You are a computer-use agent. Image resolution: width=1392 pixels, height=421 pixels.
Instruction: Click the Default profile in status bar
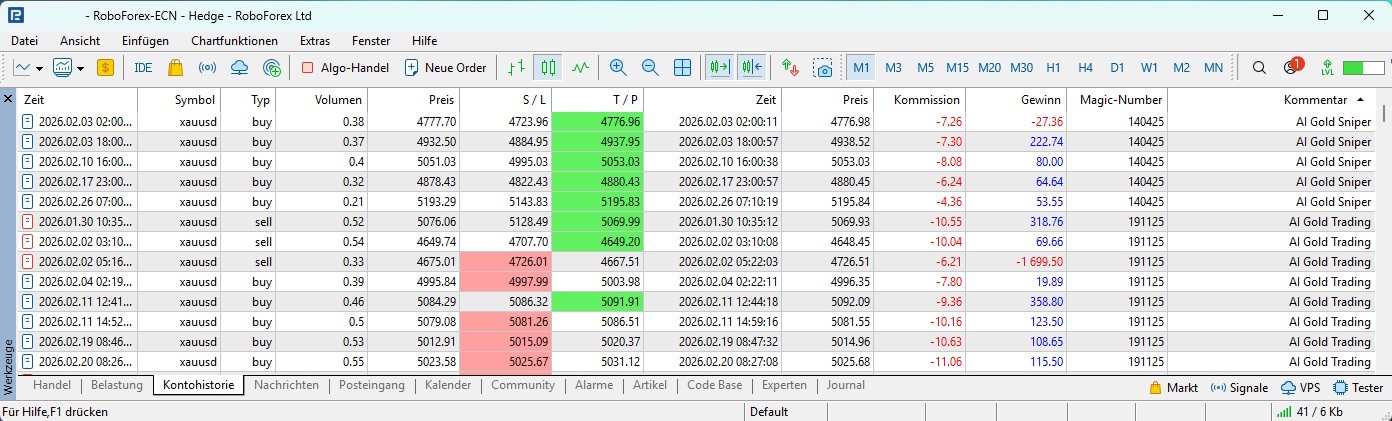(x=769, y=412)
